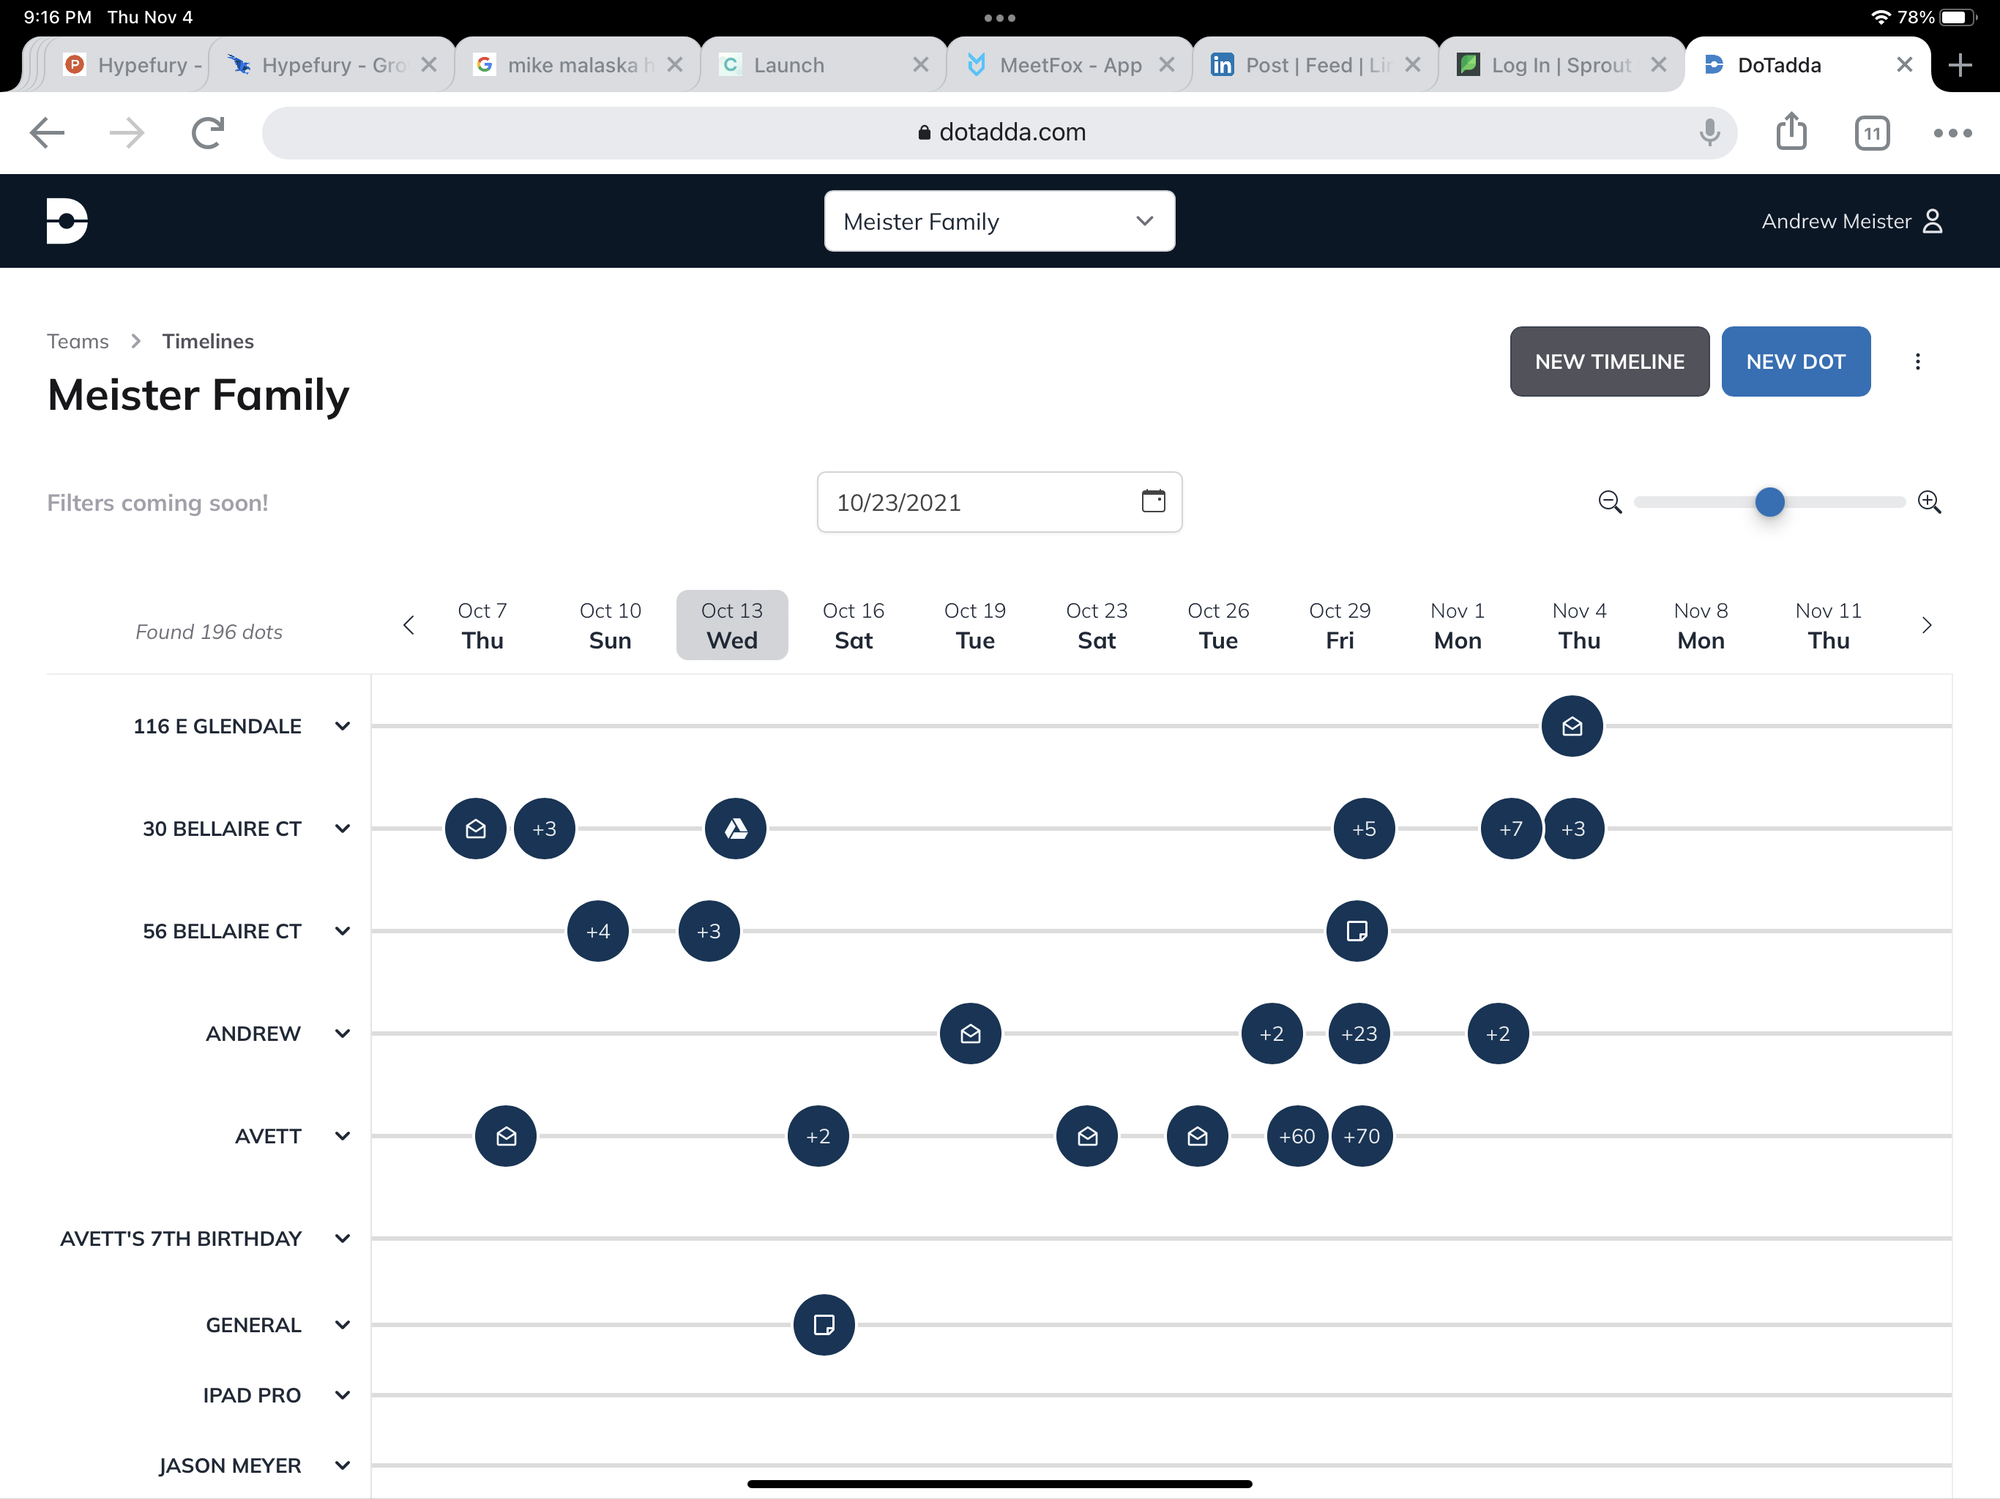Switch to the MeetFox - App tab
Viewport: 2000px width, 1499px height.
pyautogui.click(x=1069, y=65)
